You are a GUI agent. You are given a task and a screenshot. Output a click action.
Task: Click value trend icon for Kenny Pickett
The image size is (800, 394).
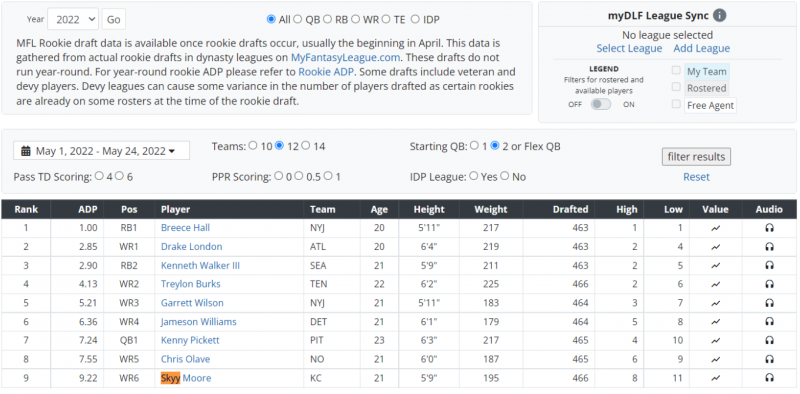point(715,340)
